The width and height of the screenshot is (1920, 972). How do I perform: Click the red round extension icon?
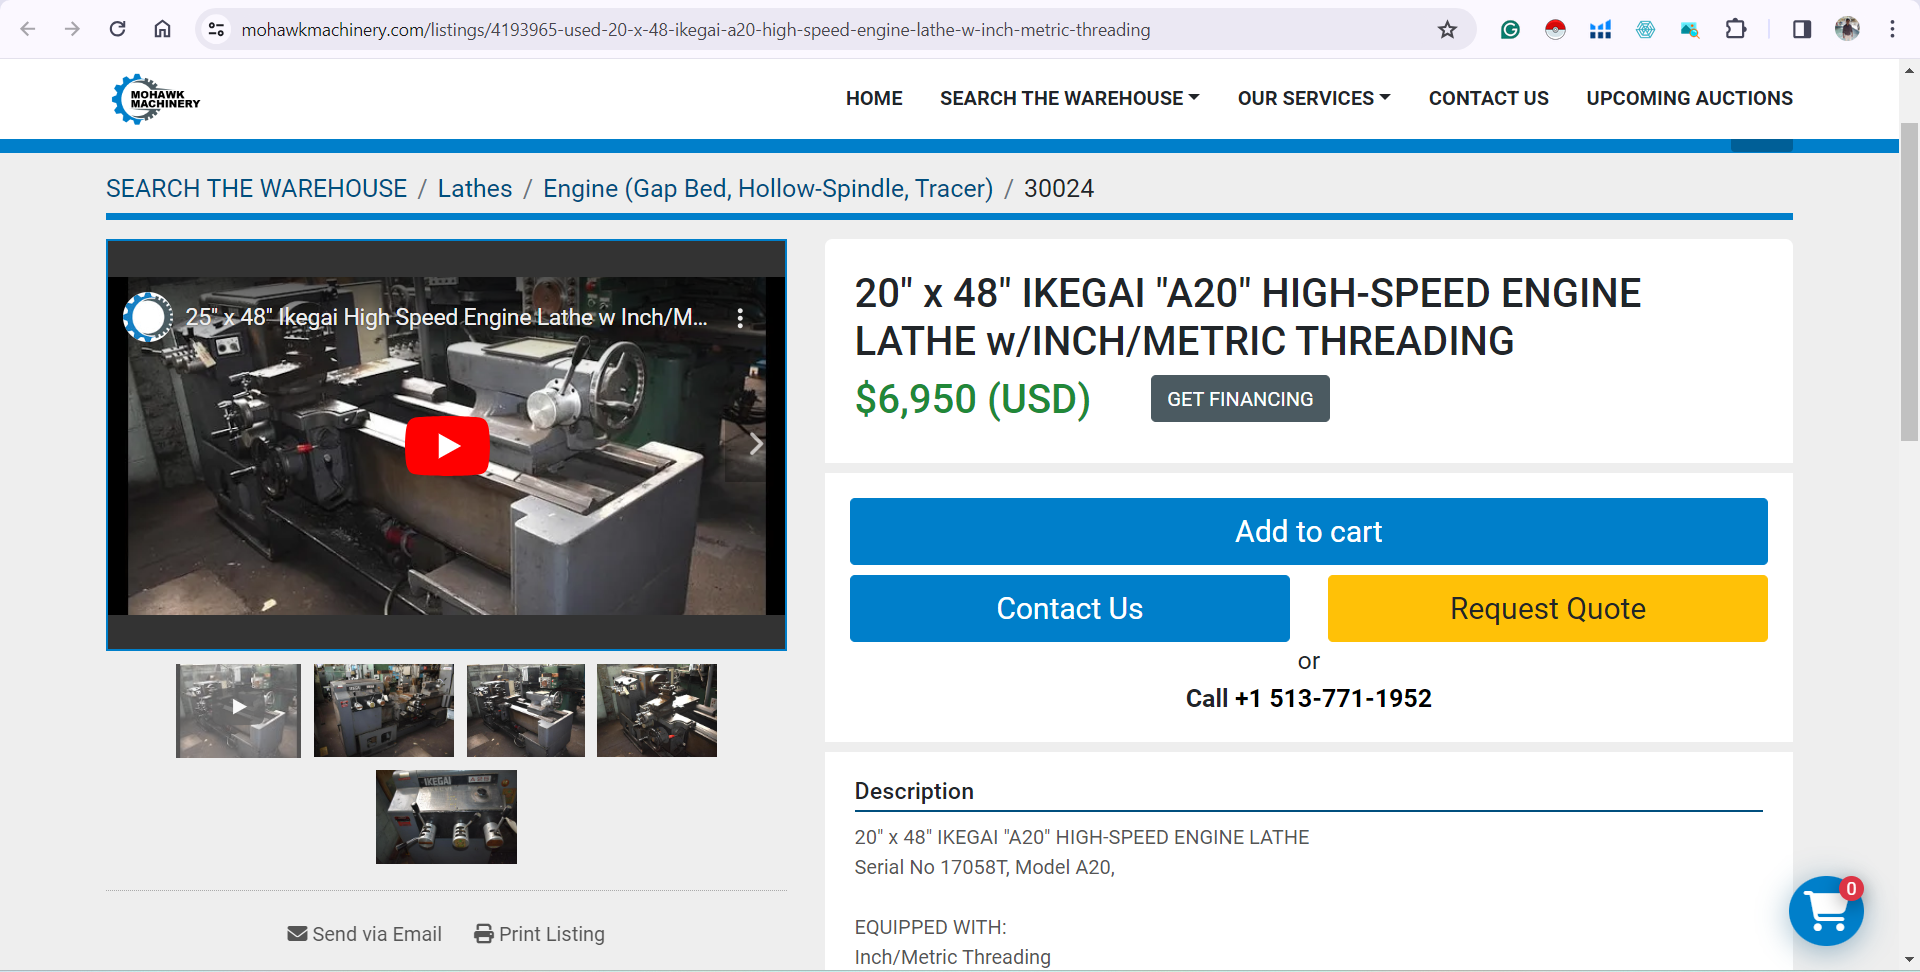1555,29
